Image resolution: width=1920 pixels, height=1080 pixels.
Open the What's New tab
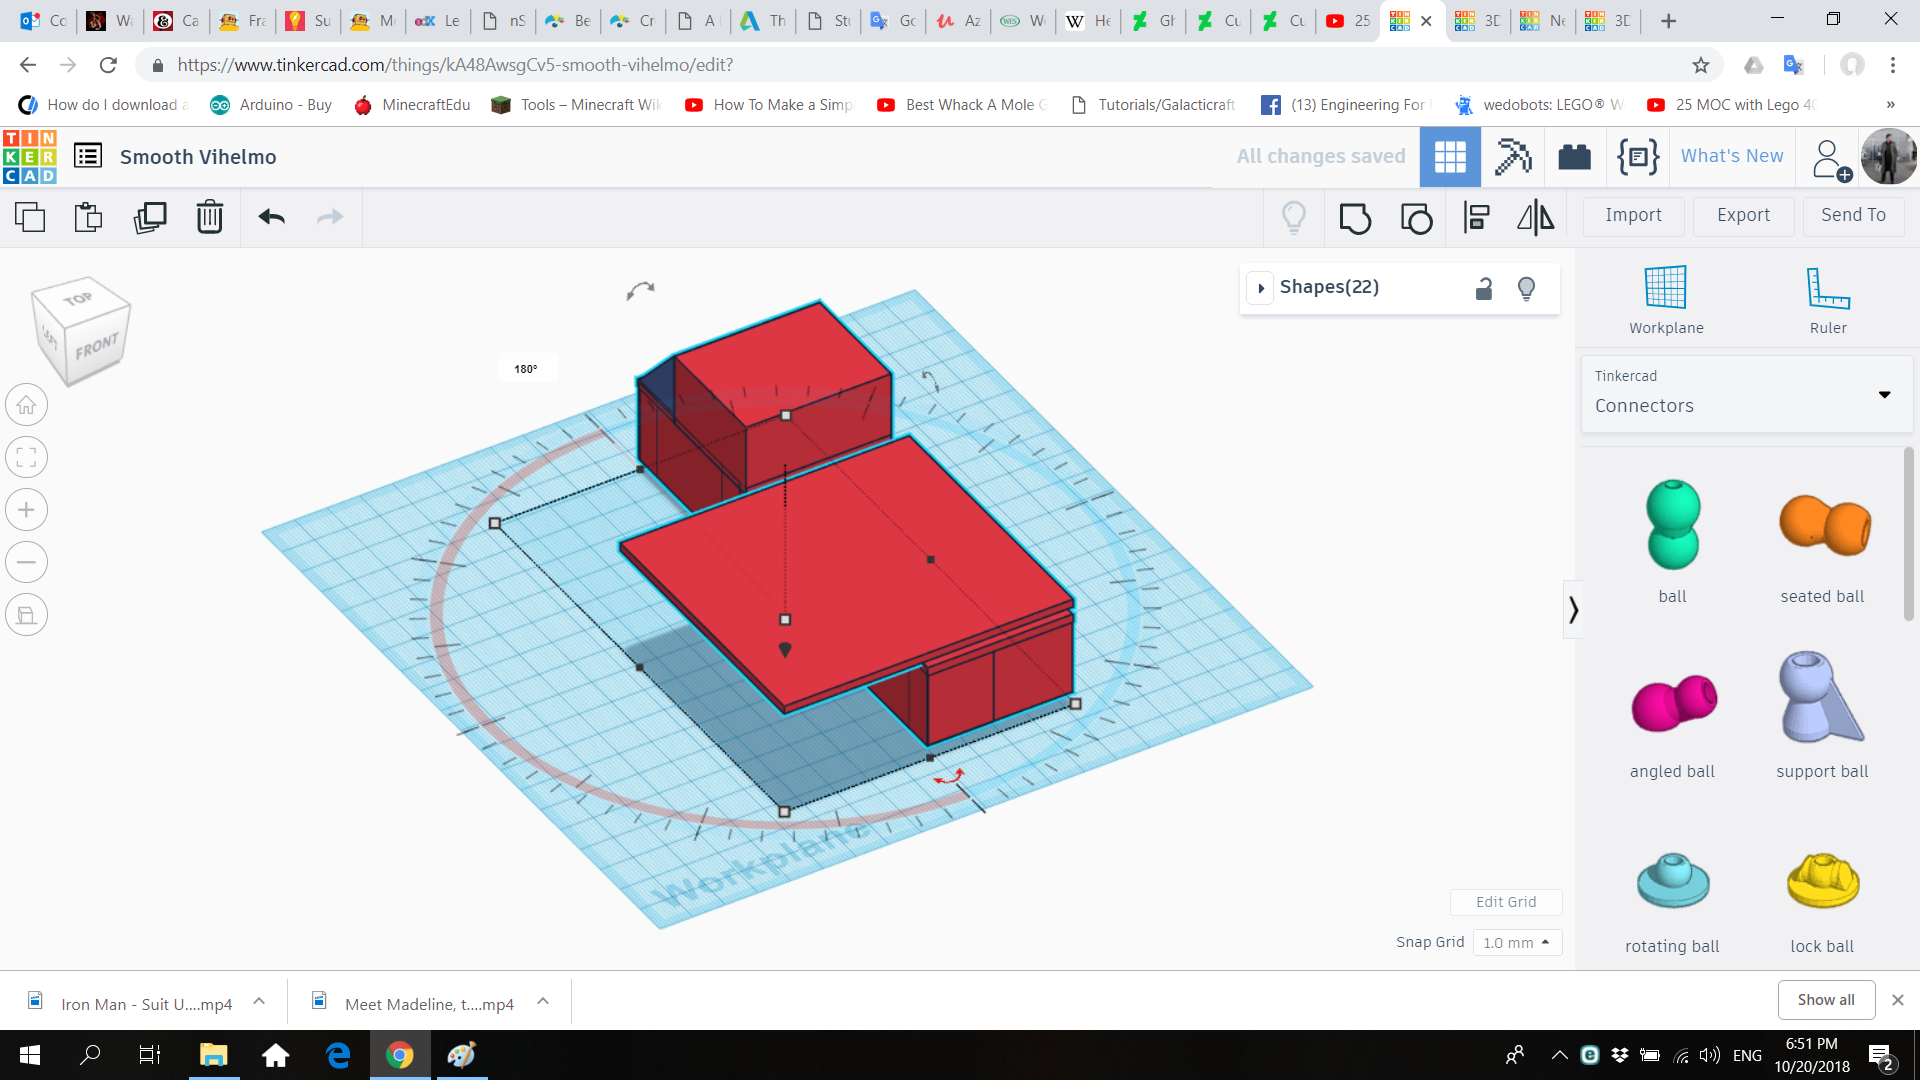coord(1731,156)
